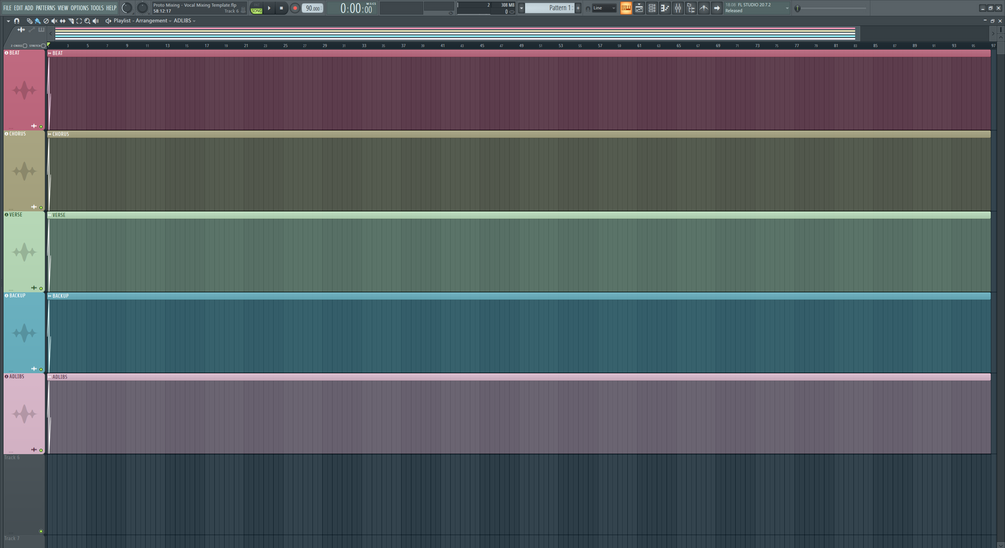The height and width of the screenshot is (548, 1005).
Task: Open the TOOLS menu
Action: coord(97,8)
